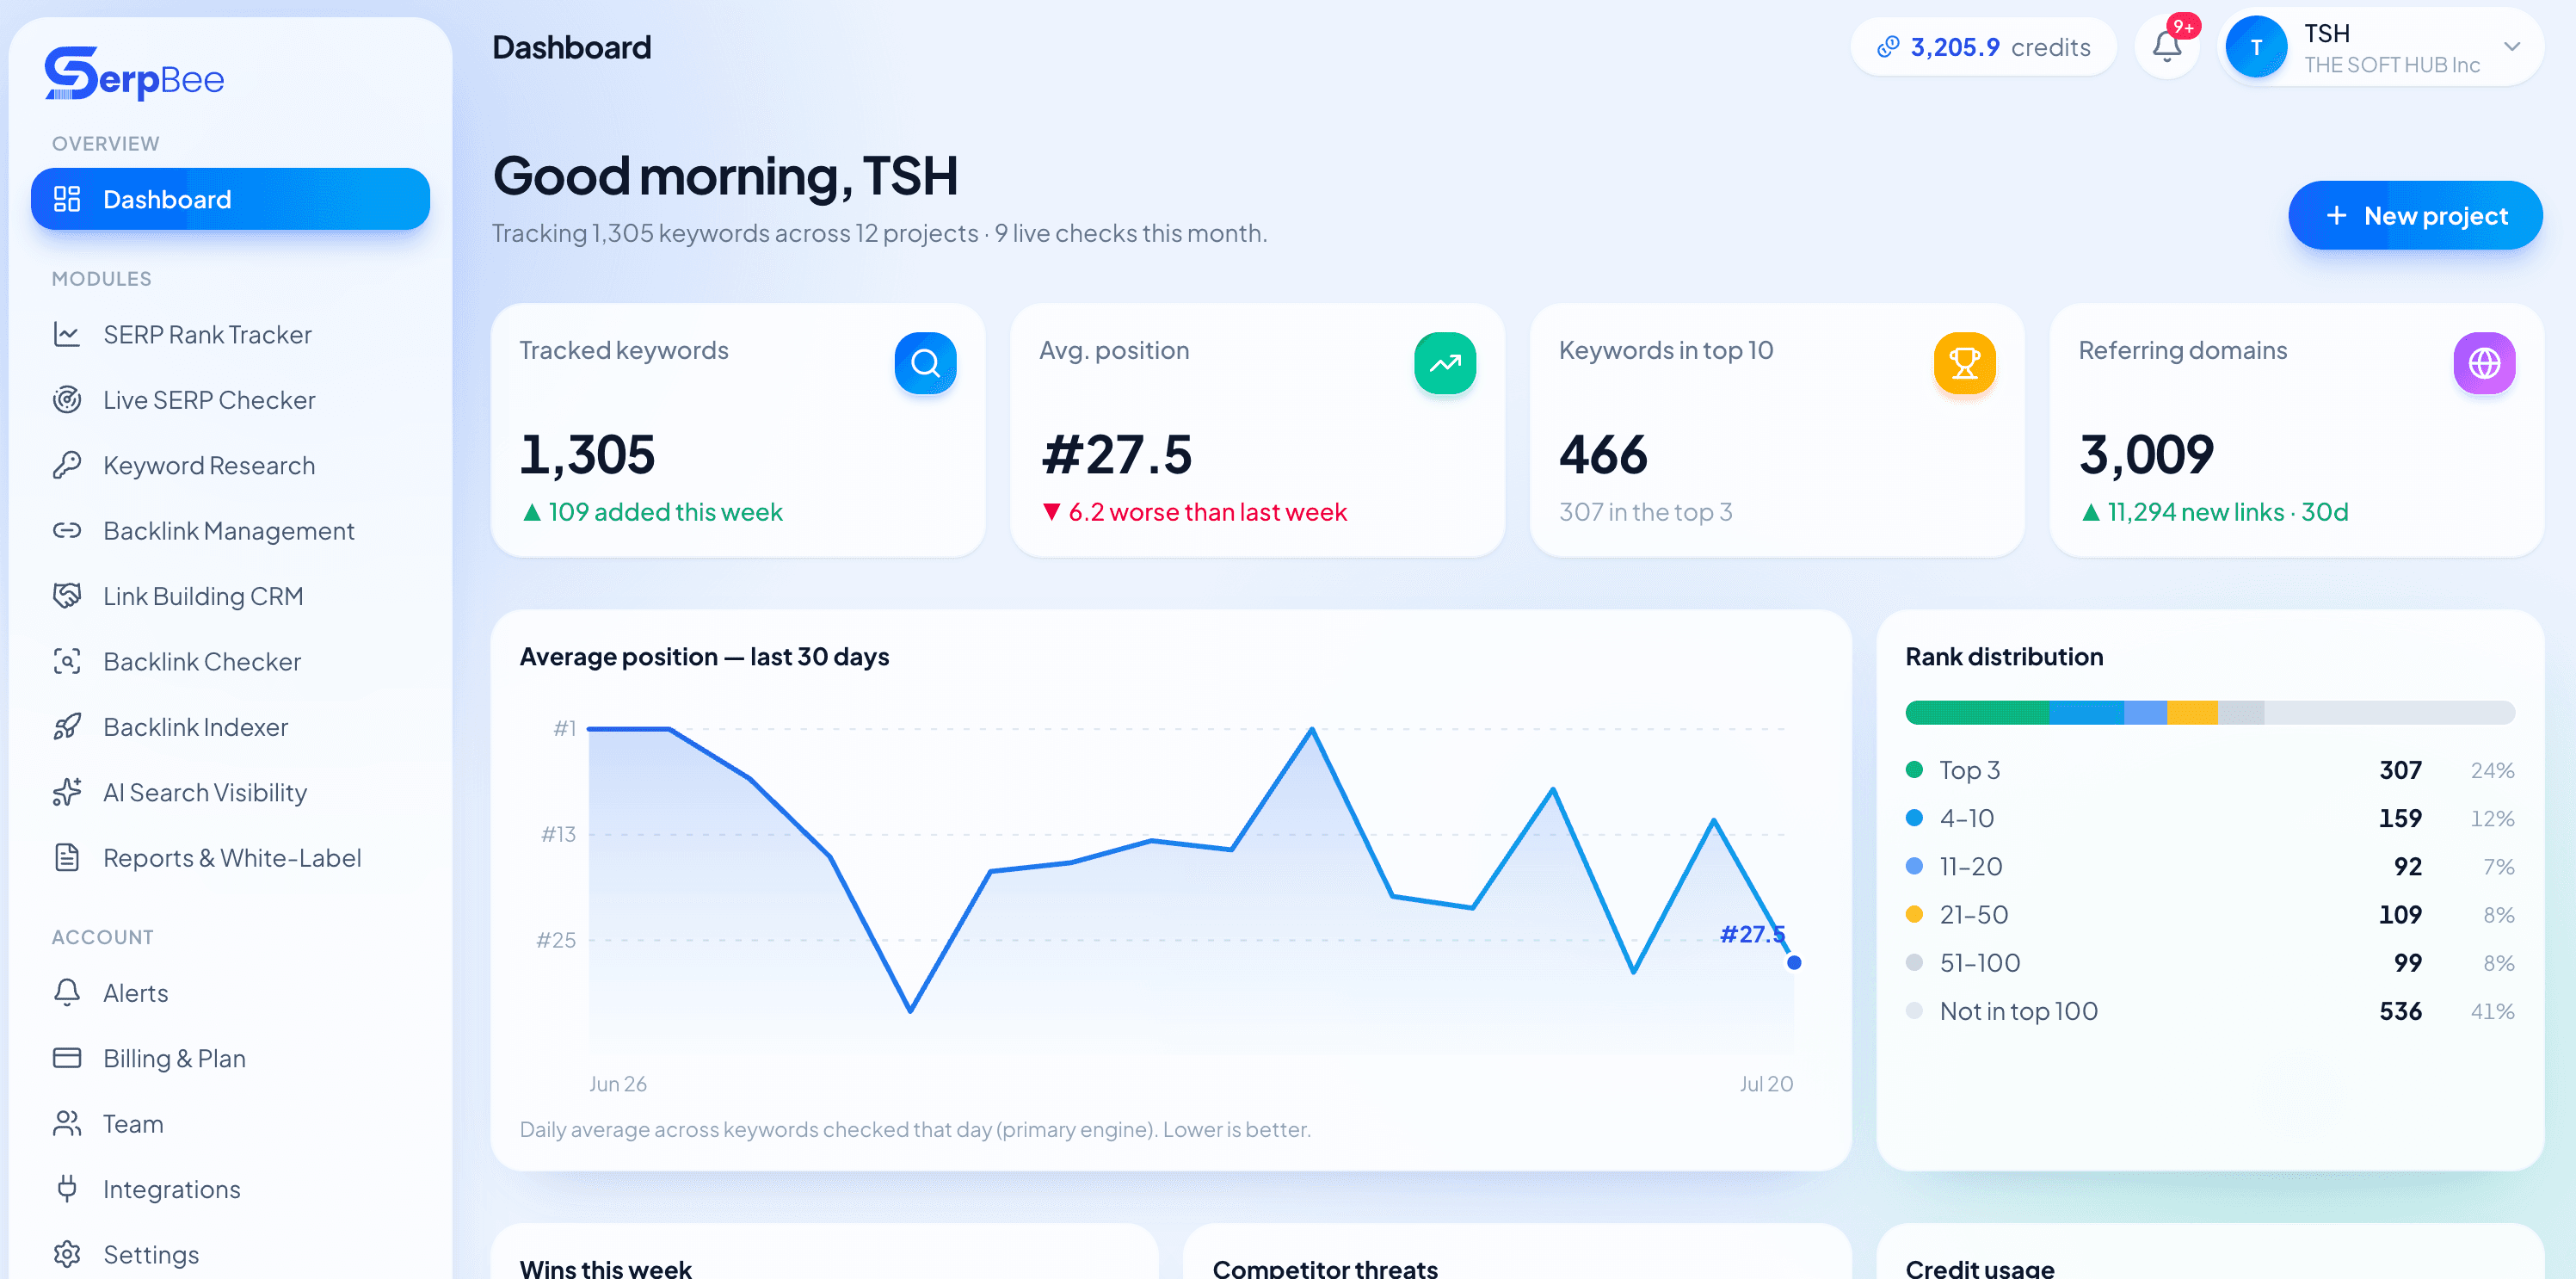
Task: Click the Team people icon
Action: [x=67, y=1124]
